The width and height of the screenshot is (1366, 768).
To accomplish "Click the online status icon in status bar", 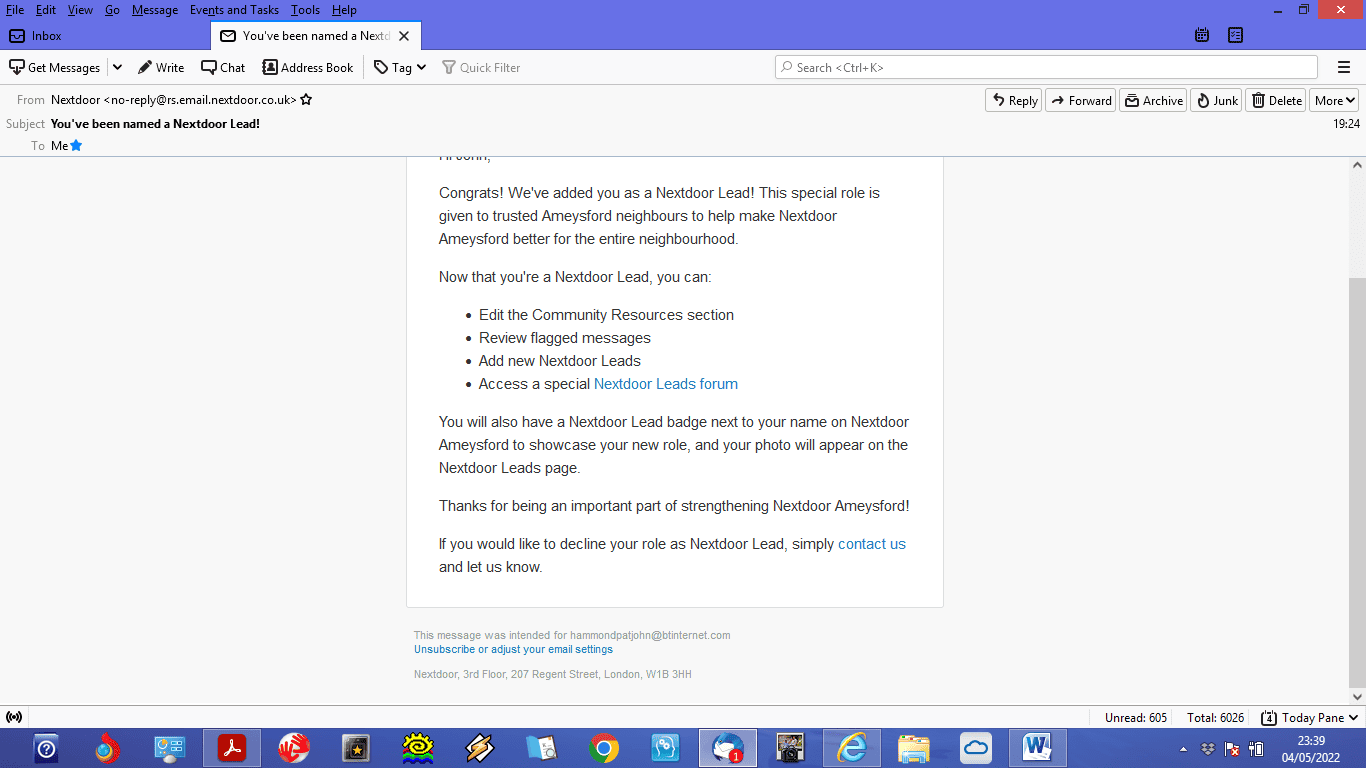I will click(x=14, y=717).
